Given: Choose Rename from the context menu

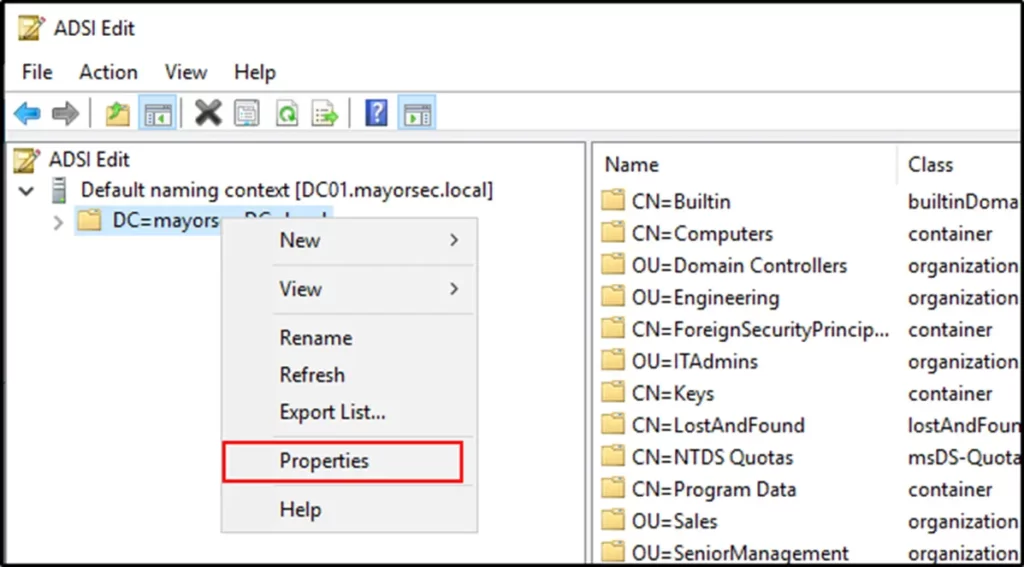Looking at the screenshot, I should (316, 338).
